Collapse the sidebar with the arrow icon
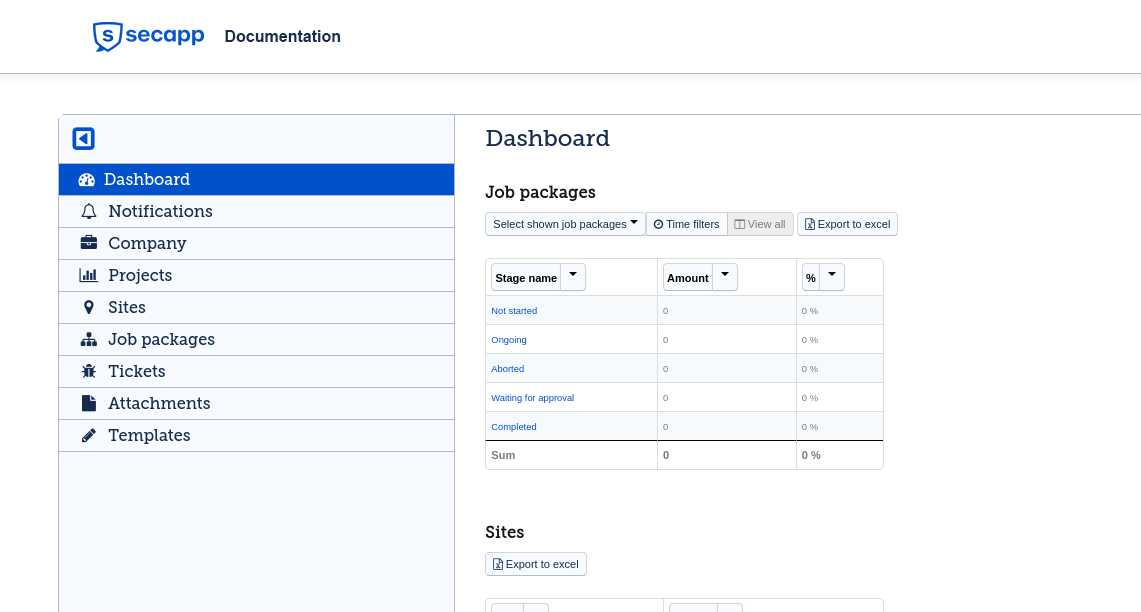Screen dimensions: 1141x612 (x=84, y=138)
